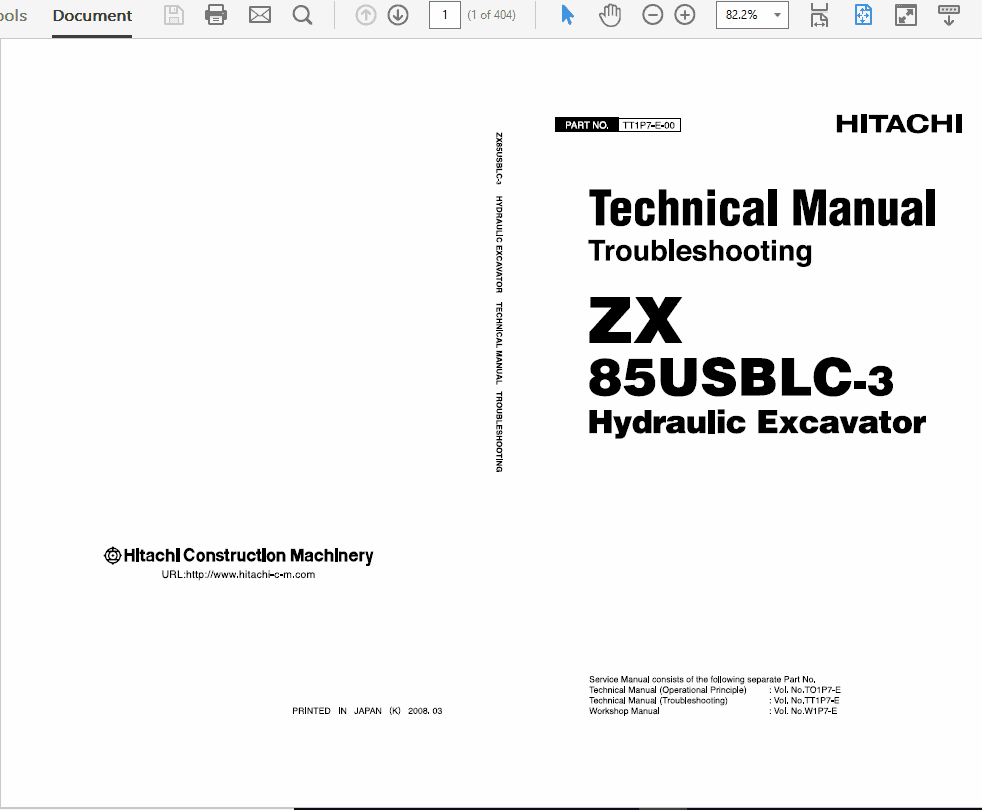
Task: Click the Fit one full page icon
Action: click(x=863, y=15)
